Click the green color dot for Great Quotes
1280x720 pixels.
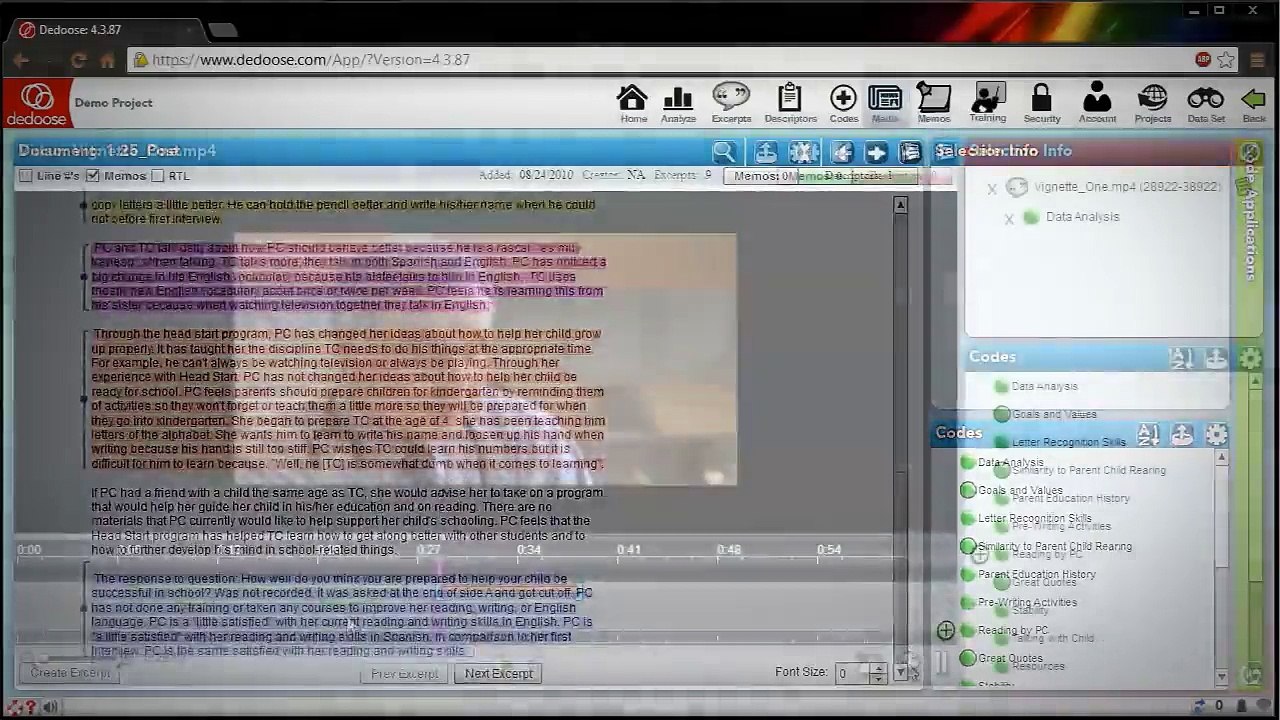[968, 658]
